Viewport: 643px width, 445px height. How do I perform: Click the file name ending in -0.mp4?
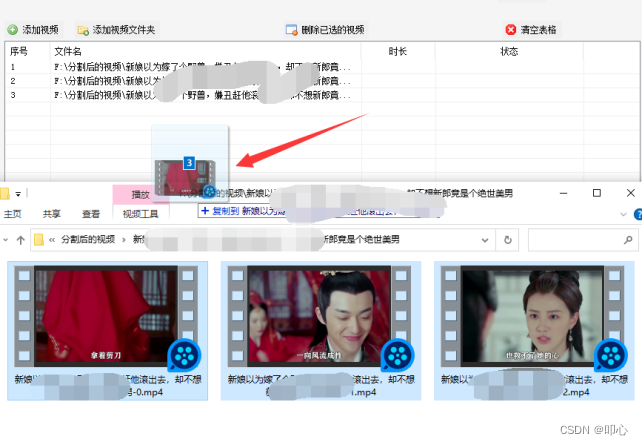coord(108,386)
